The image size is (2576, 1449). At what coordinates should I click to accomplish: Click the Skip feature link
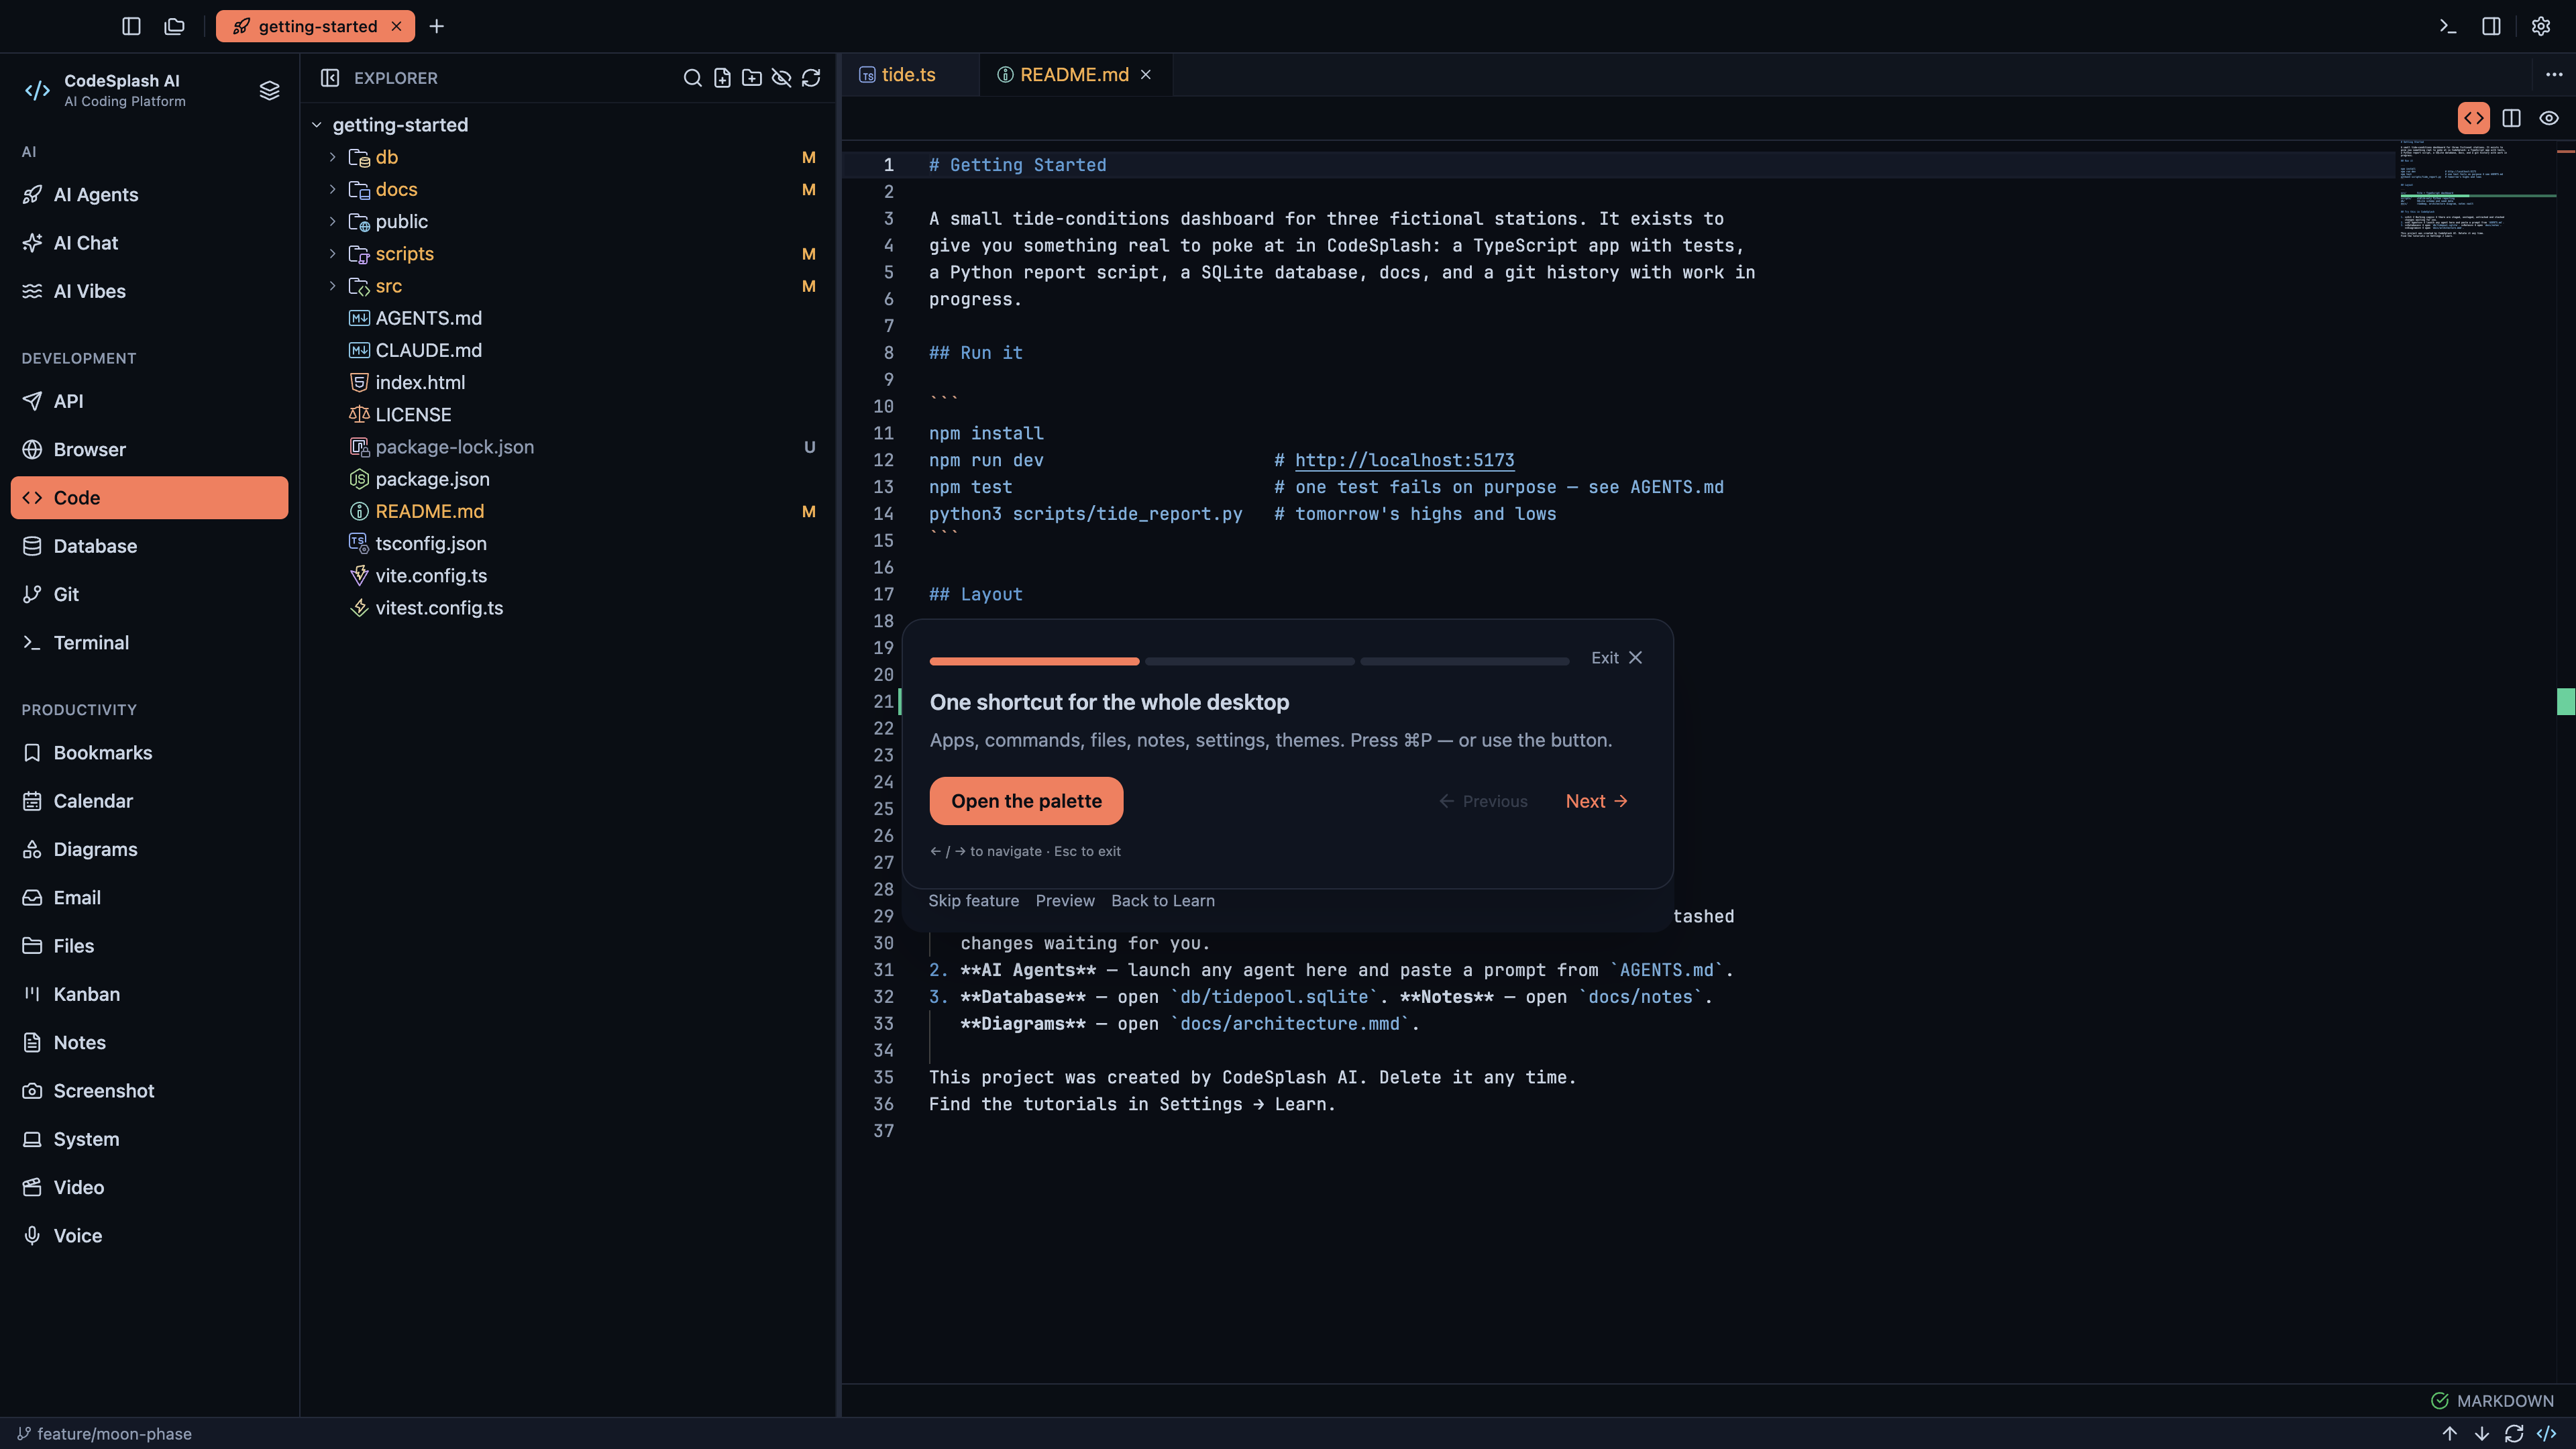coord(974,901)
